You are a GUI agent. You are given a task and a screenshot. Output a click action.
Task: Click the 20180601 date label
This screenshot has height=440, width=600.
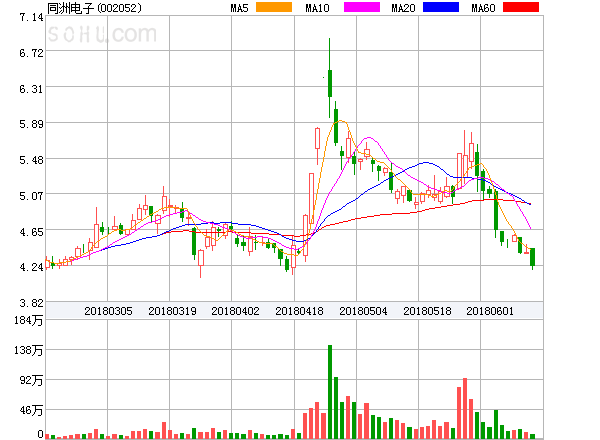[x=490, y=311]
